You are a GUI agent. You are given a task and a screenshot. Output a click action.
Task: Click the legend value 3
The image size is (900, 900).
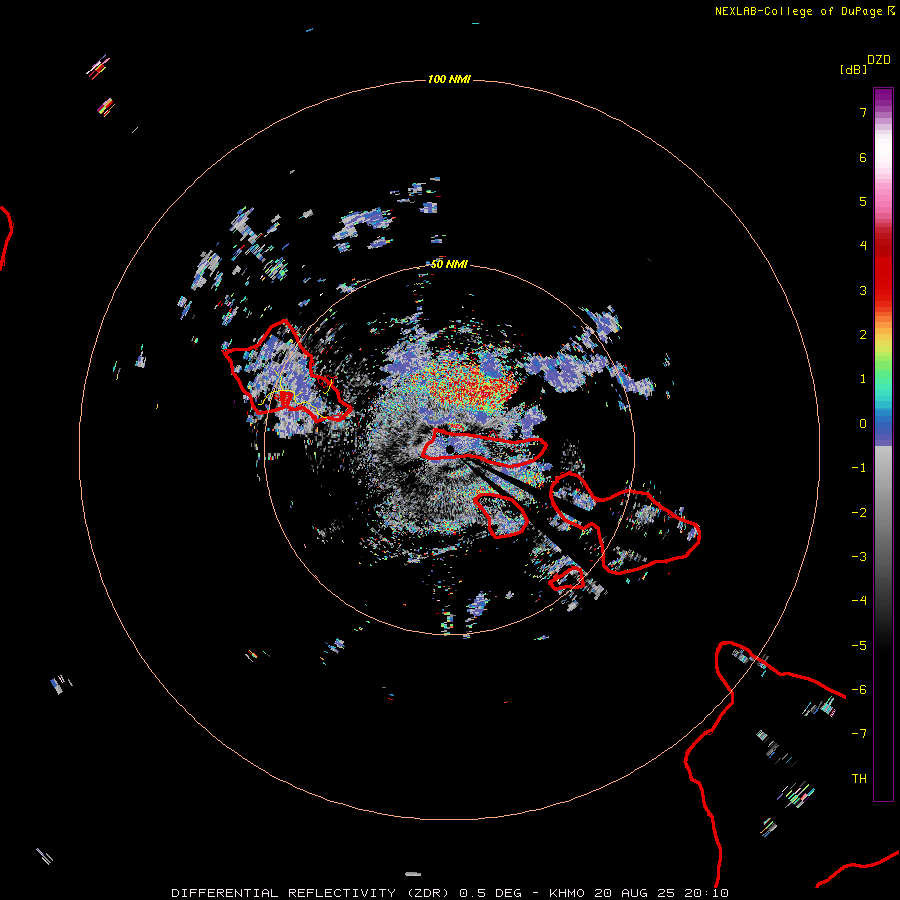tap(863, 290)
